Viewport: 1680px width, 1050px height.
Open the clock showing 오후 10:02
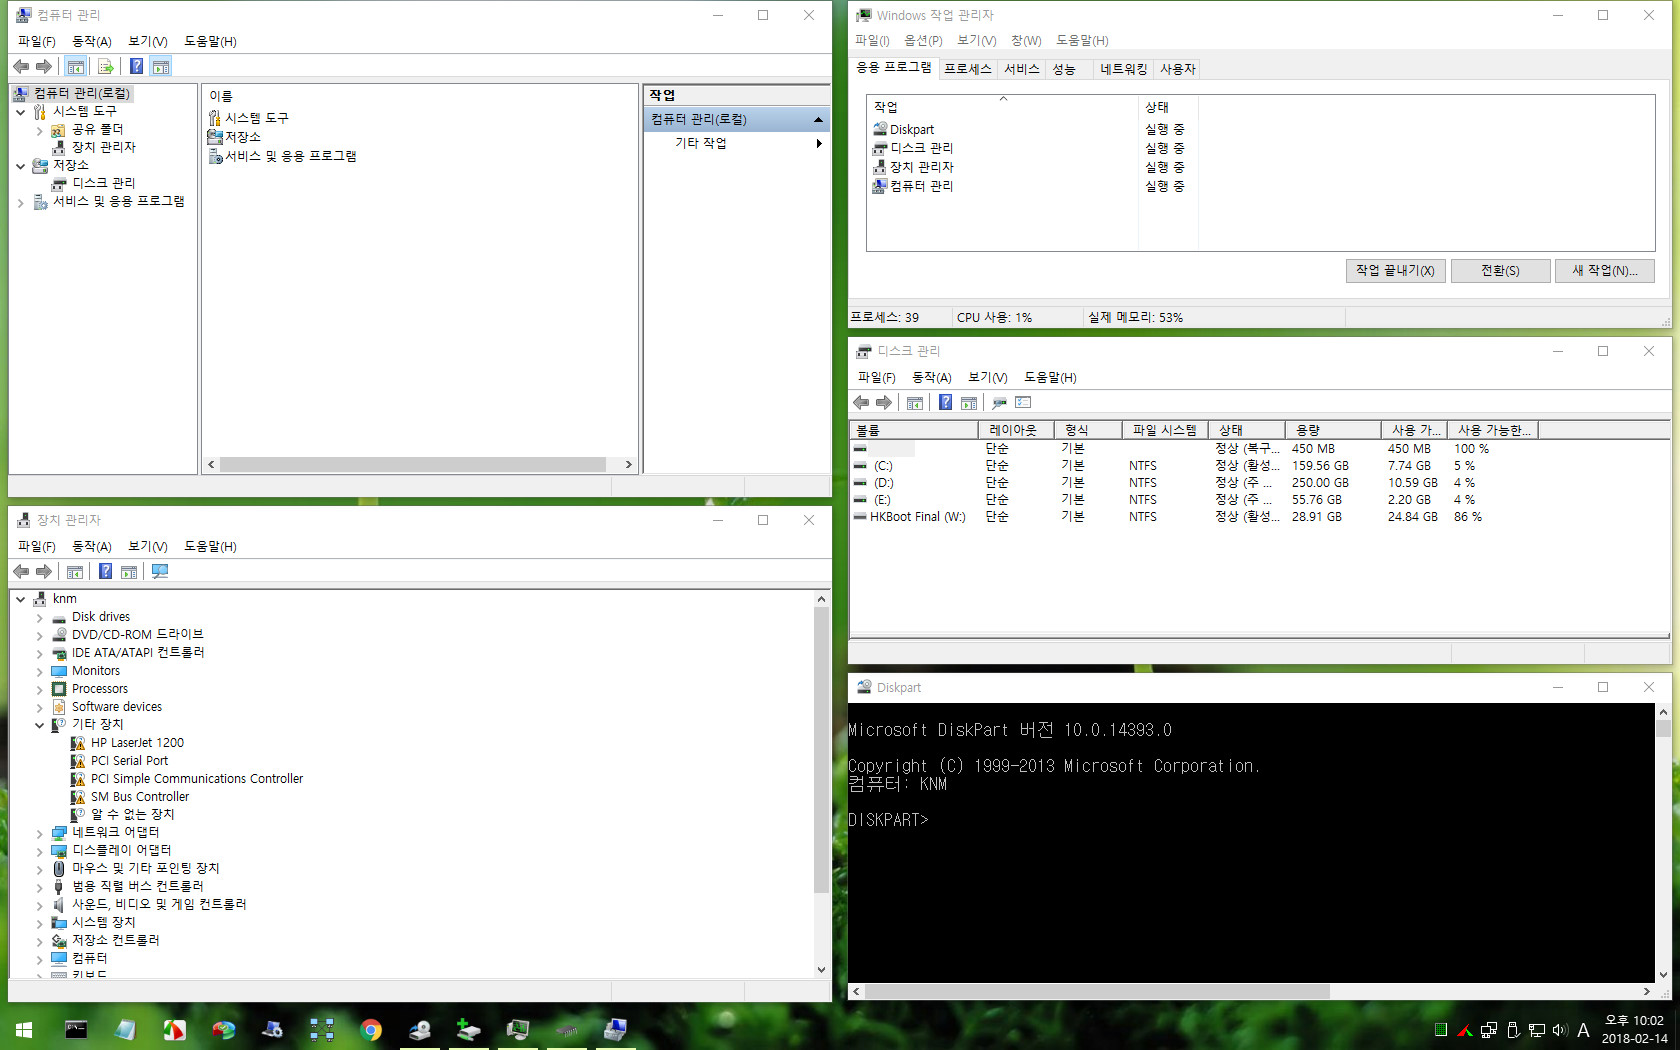[1635, 1029]
